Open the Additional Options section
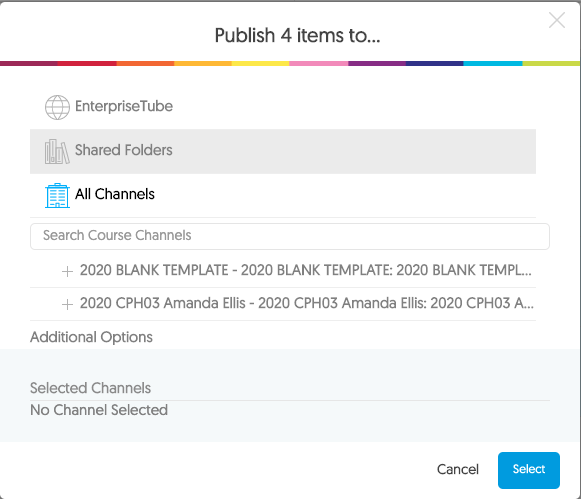581x499 pixels. point(91,337)
